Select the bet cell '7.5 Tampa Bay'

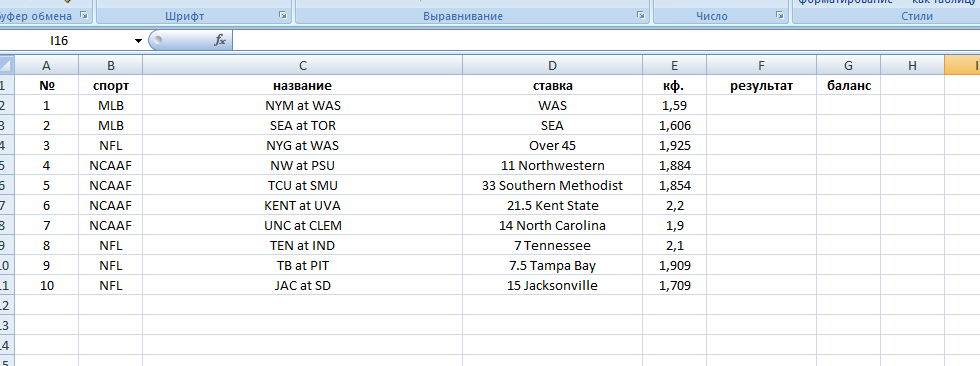pos(552,265)
